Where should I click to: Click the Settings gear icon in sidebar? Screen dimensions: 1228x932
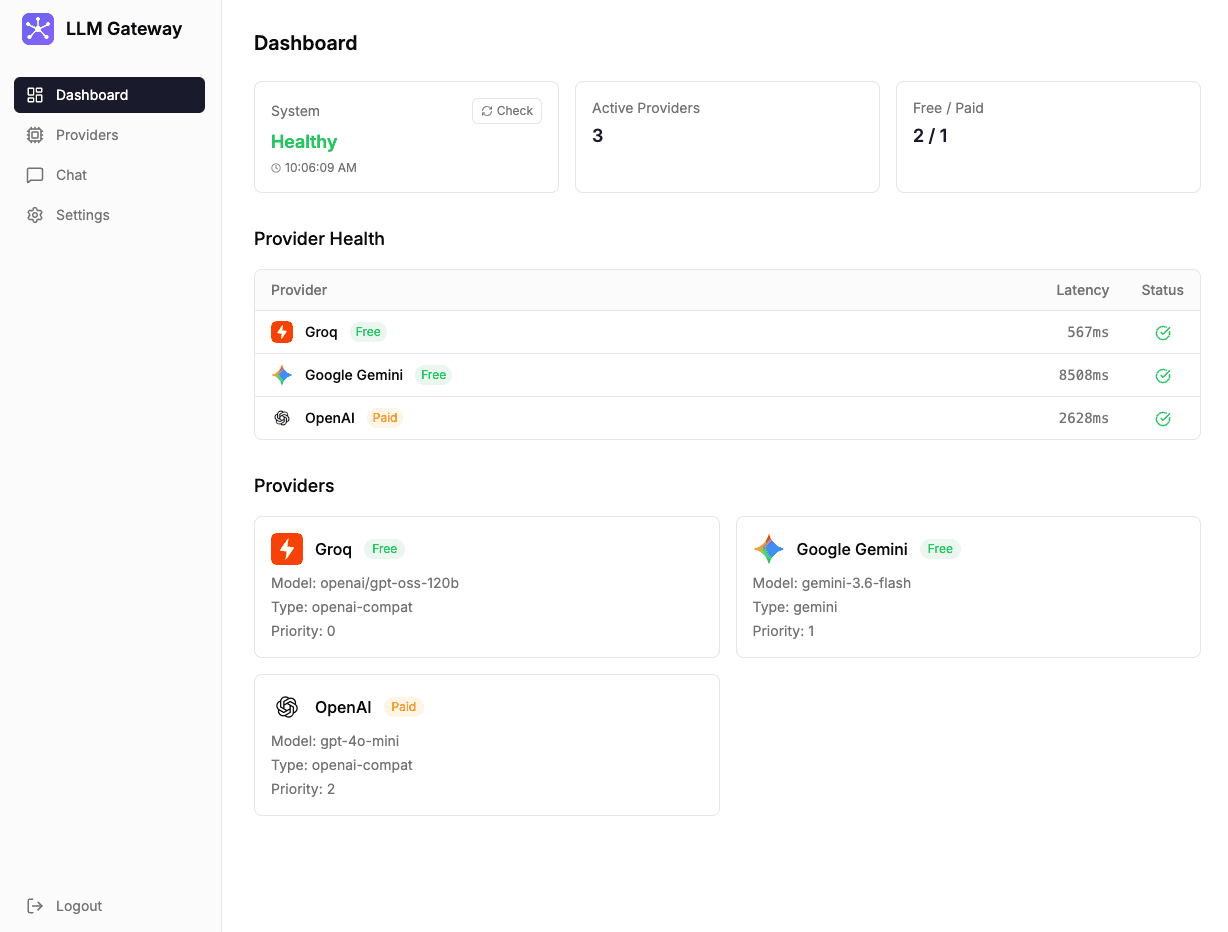point(35,215)
